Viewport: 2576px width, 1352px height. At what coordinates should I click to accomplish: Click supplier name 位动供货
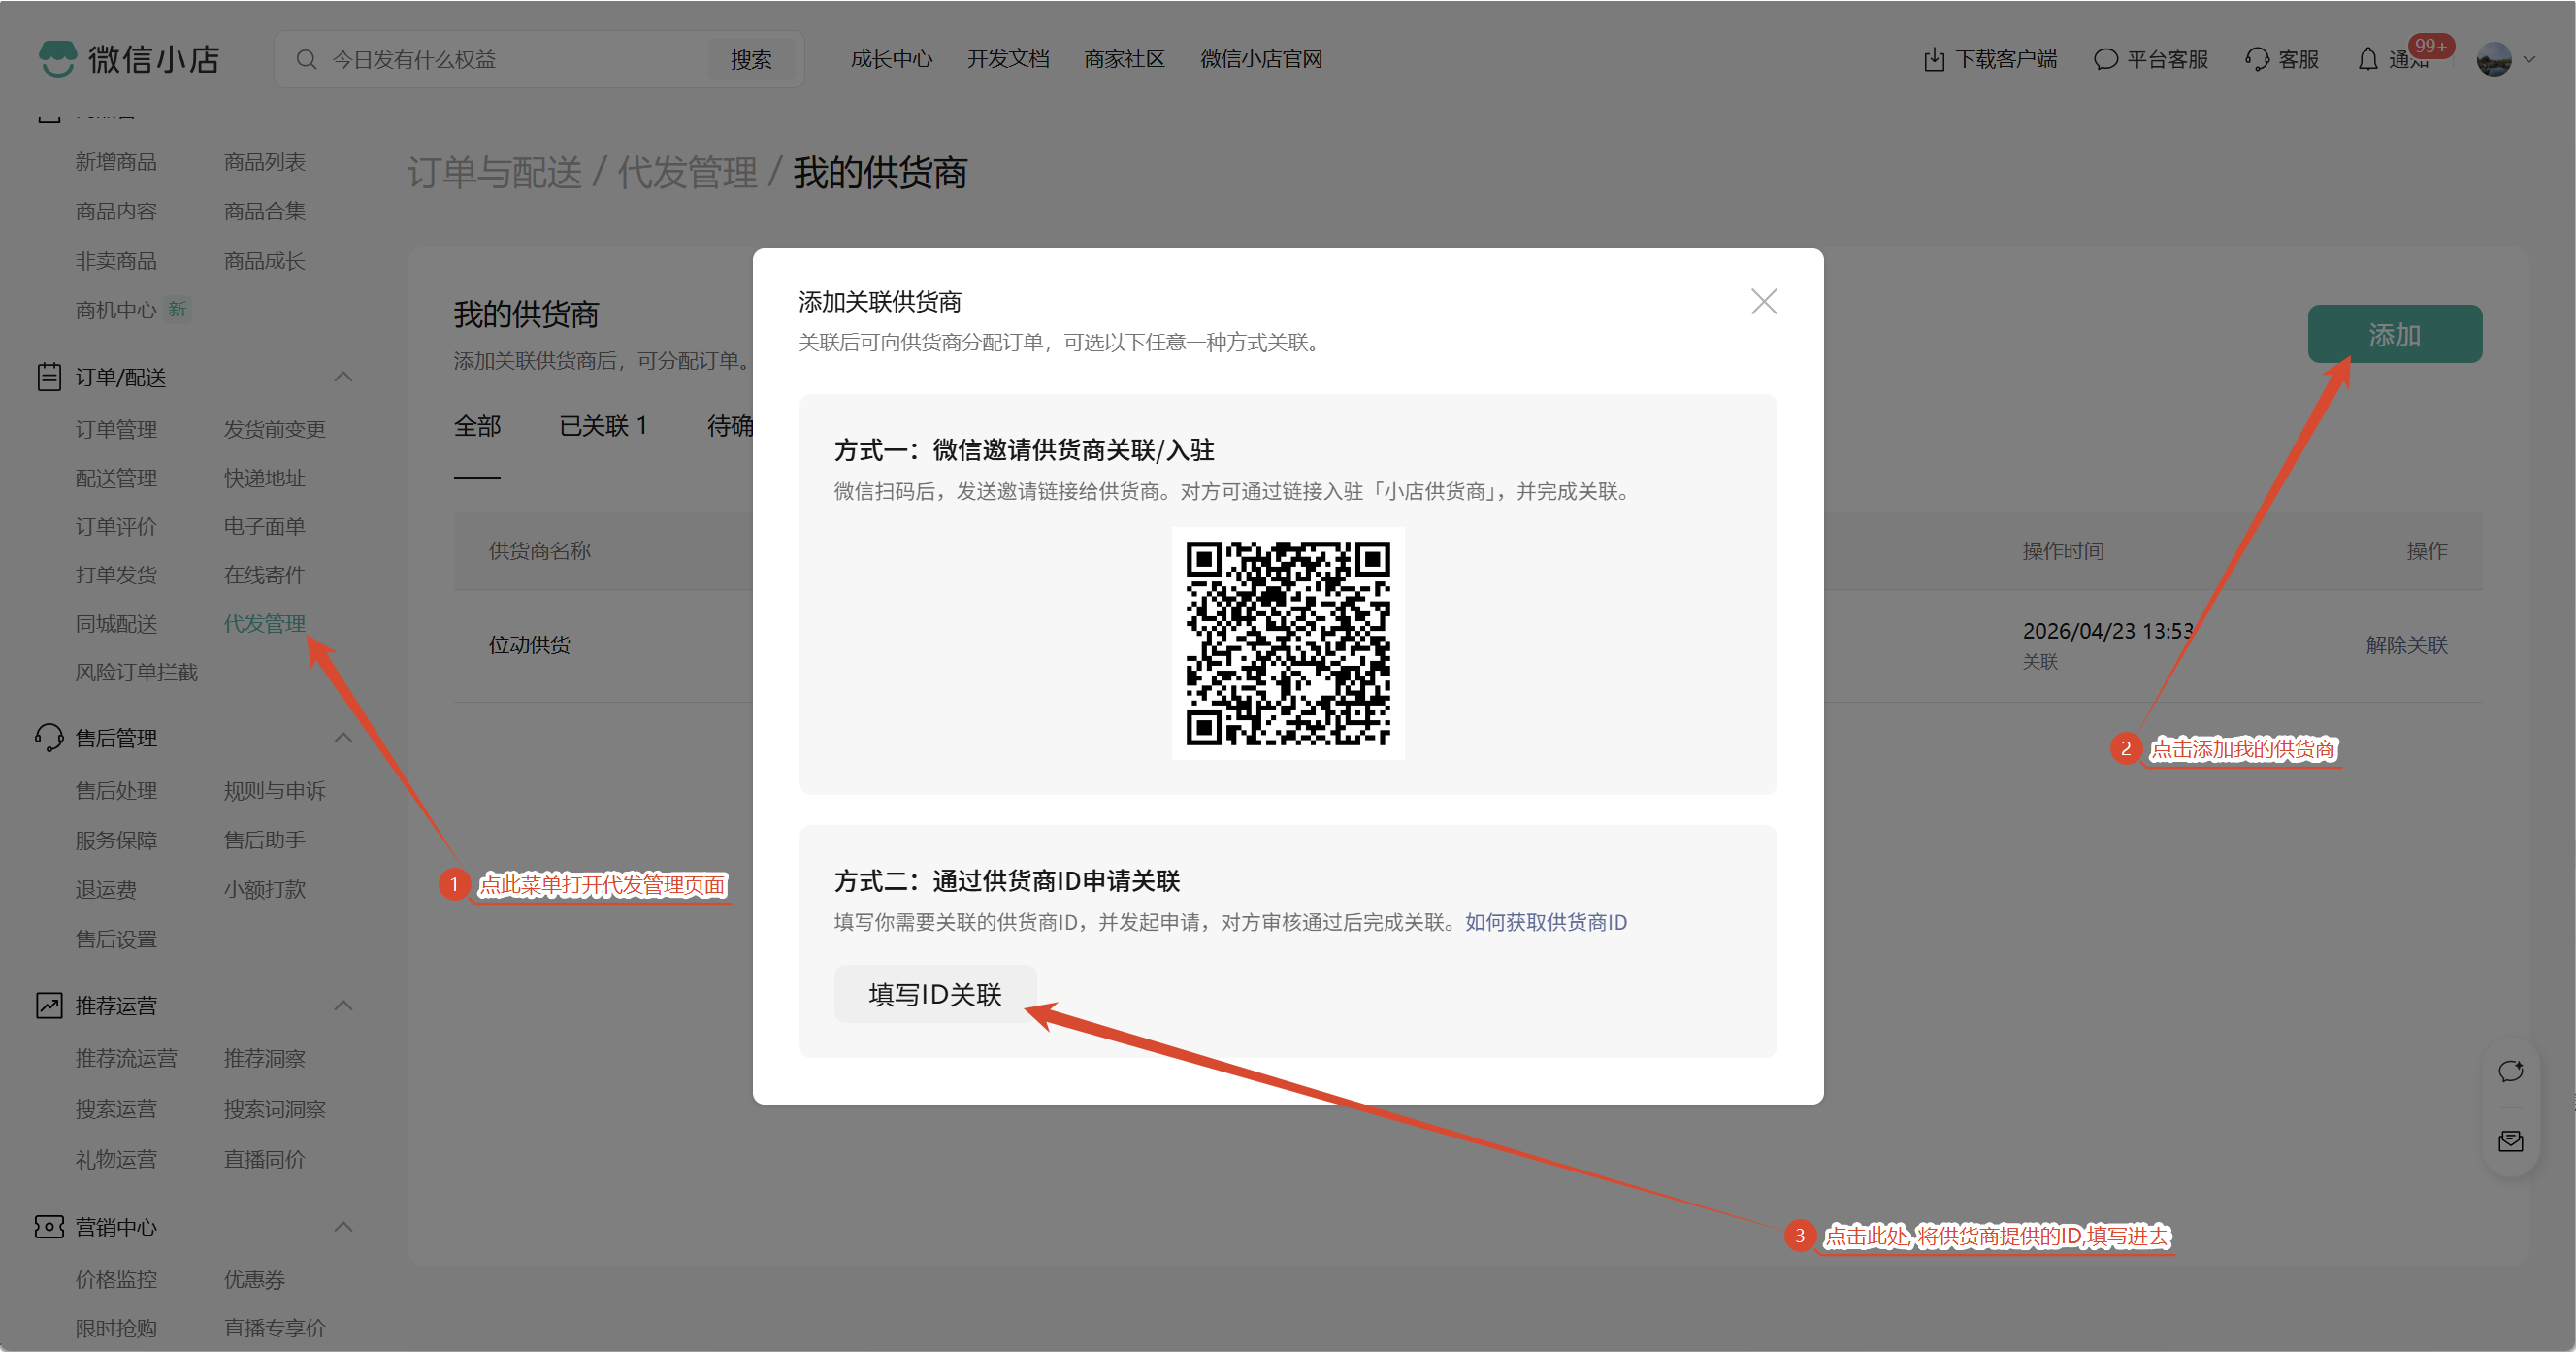(x=529, y=645)
